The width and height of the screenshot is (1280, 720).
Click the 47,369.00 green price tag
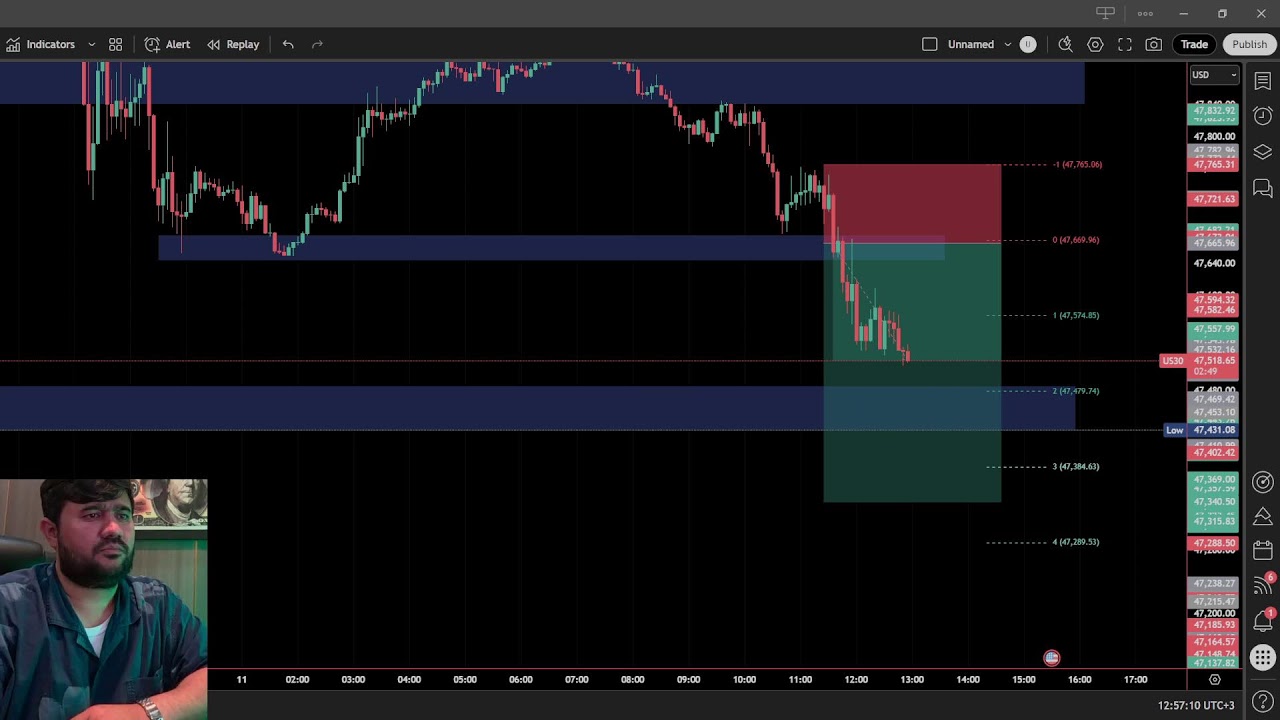tap(1214, 480)
